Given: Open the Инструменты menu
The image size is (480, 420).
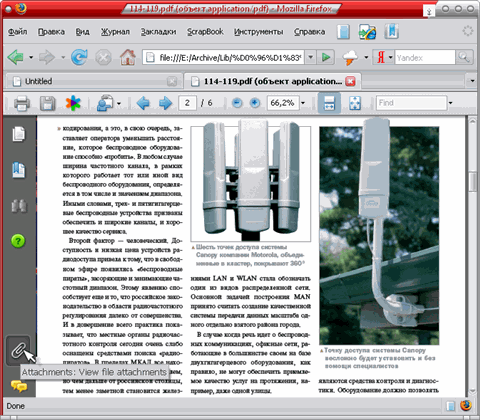Looking at the screenshot, I should coord(258,32).
